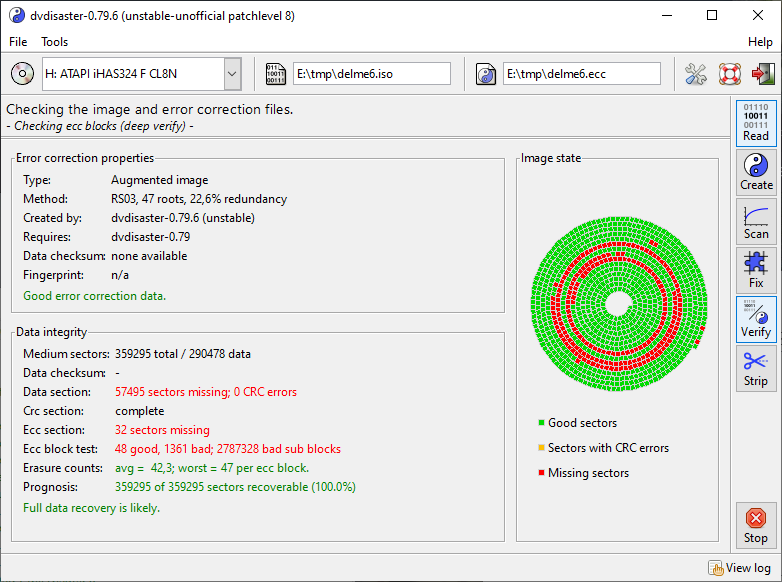Click the Verify button in sidebar
This screenshot has width=782, height=582.
point(756,318)
